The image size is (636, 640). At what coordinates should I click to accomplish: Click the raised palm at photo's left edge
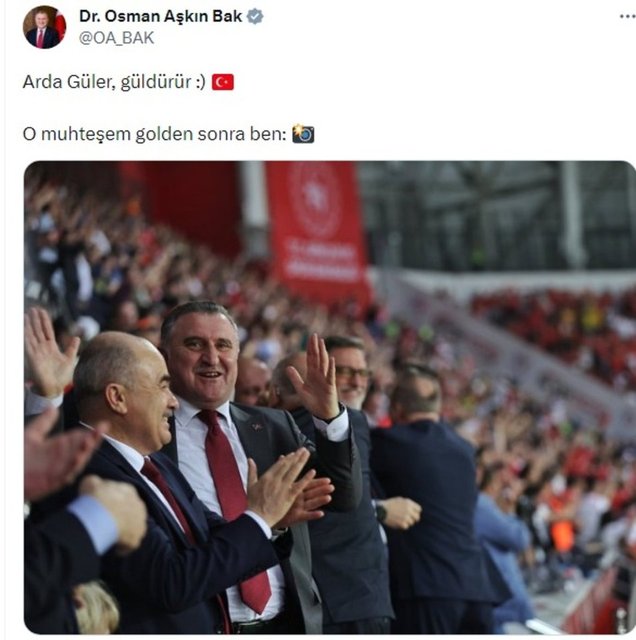49,353
